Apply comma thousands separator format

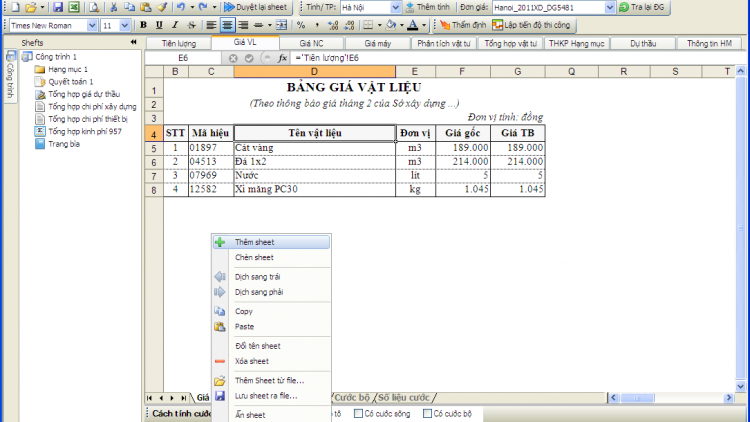pyautogui.click(x=317, y=25)
